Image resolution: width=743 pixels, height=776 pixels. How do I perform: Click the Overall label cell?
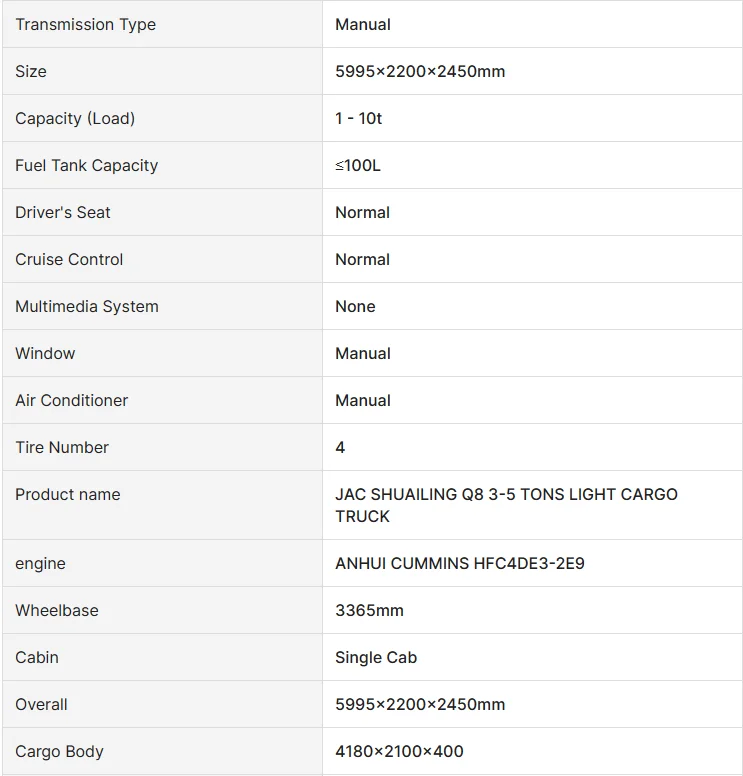point(42,704)
